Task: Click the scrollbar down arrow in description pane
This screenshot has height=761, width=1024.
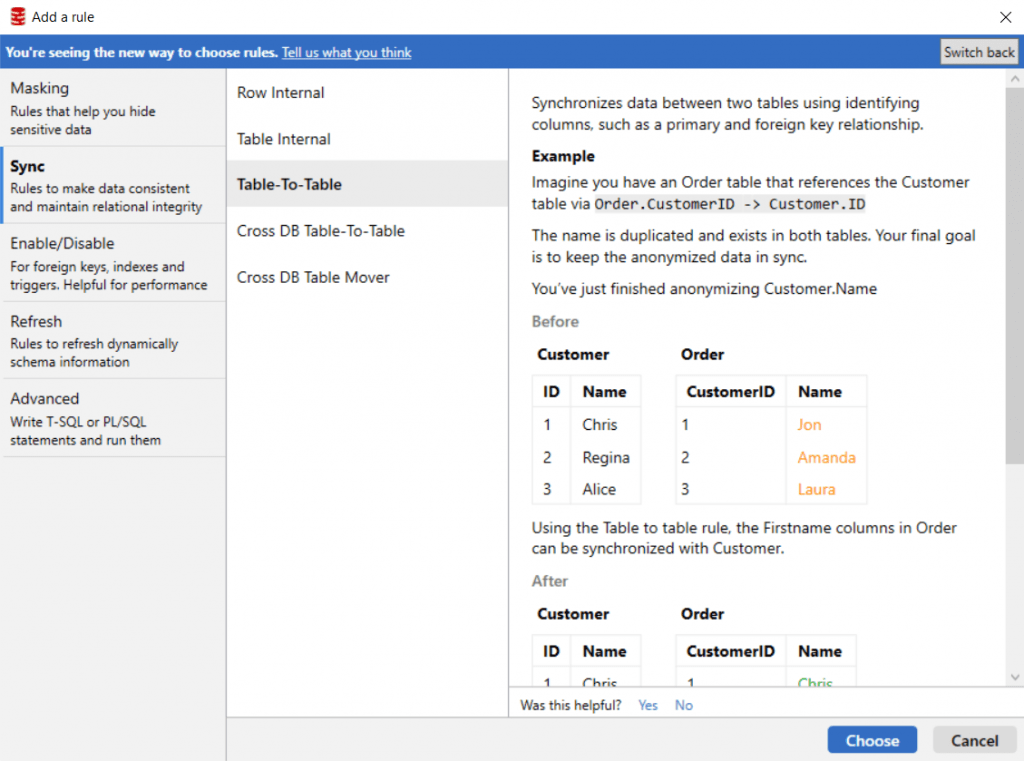Action: coord(1015,677)
